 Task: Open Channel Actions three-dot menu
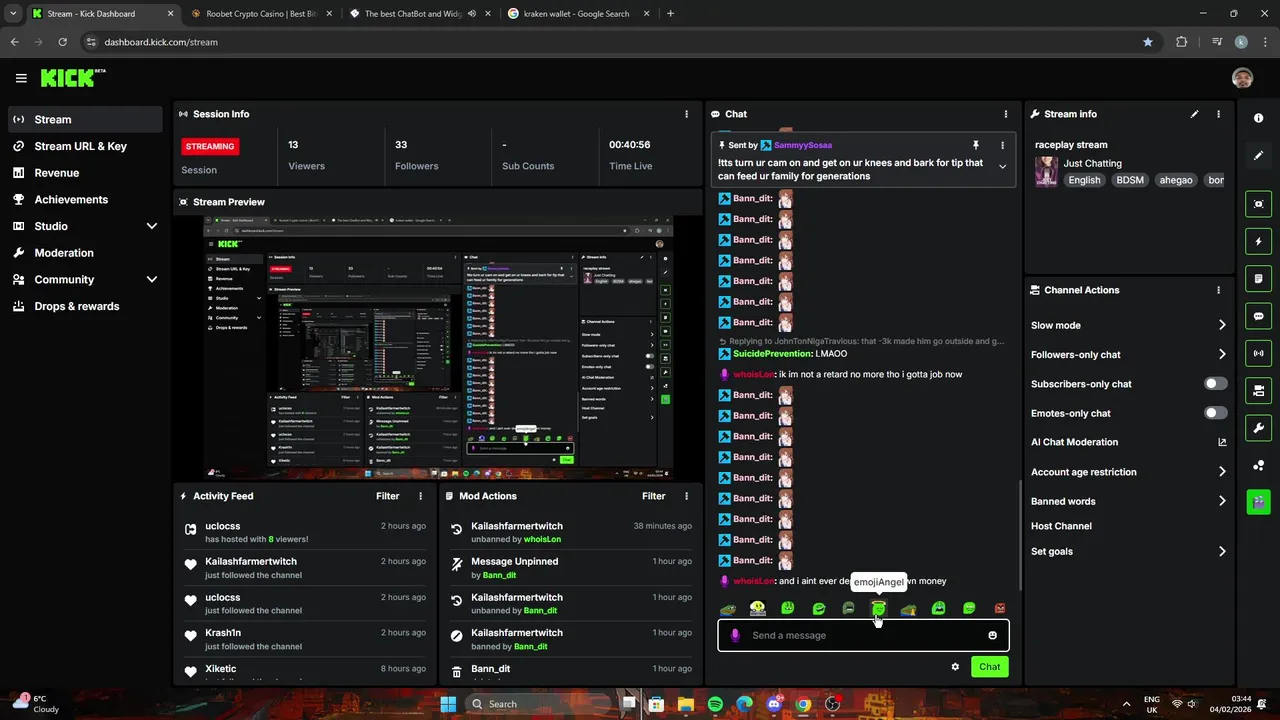click(1218, 290)
